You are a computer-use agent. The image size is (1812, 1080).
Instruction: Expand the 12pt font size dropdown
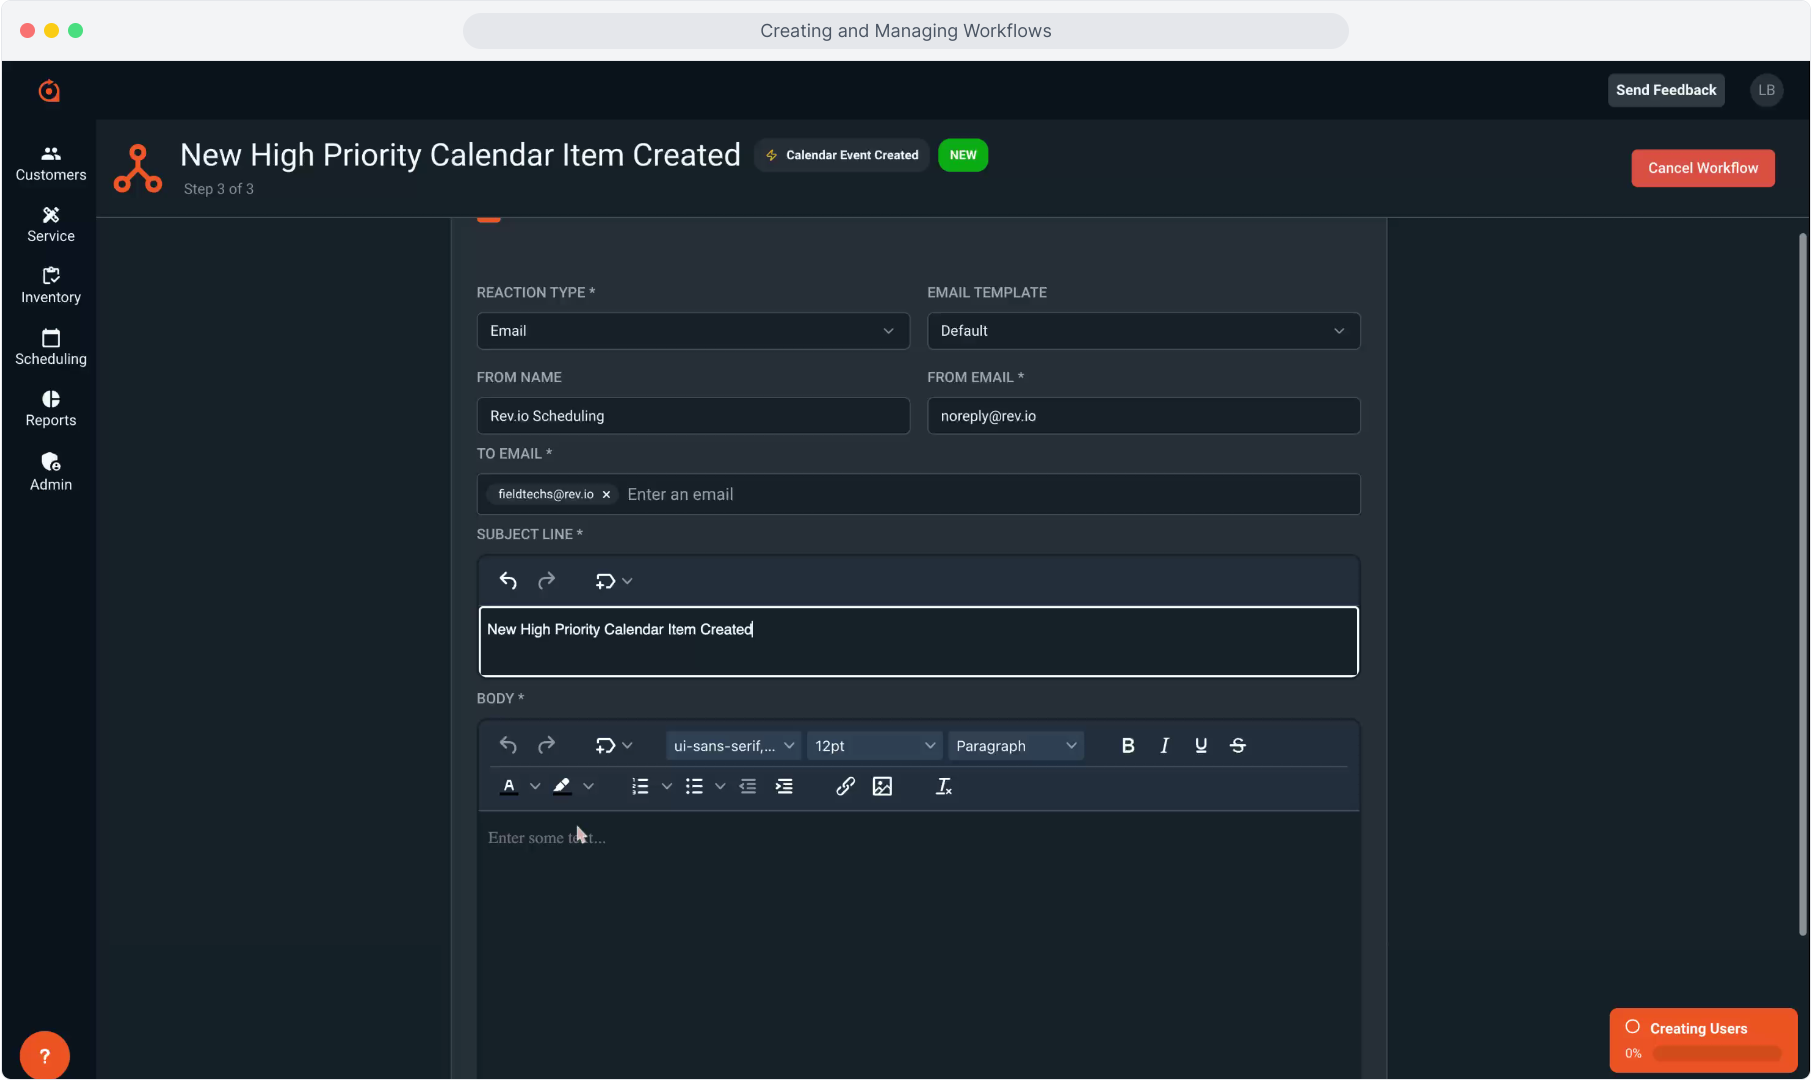point(874,746)
